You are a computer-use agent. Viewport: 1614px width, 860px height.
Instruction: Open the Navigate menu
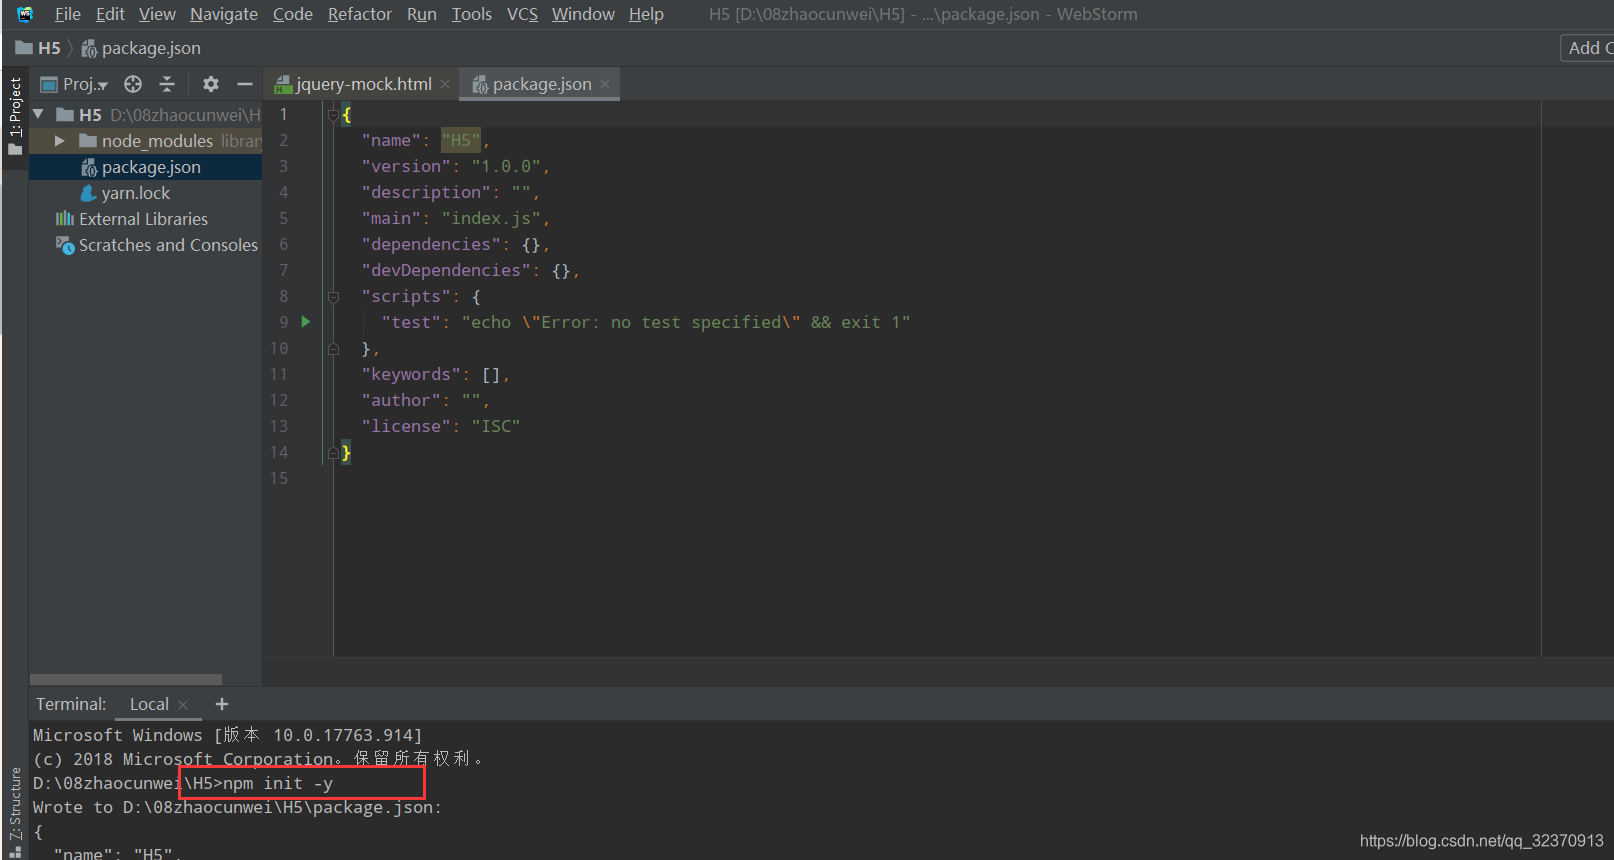pos(224,14)
